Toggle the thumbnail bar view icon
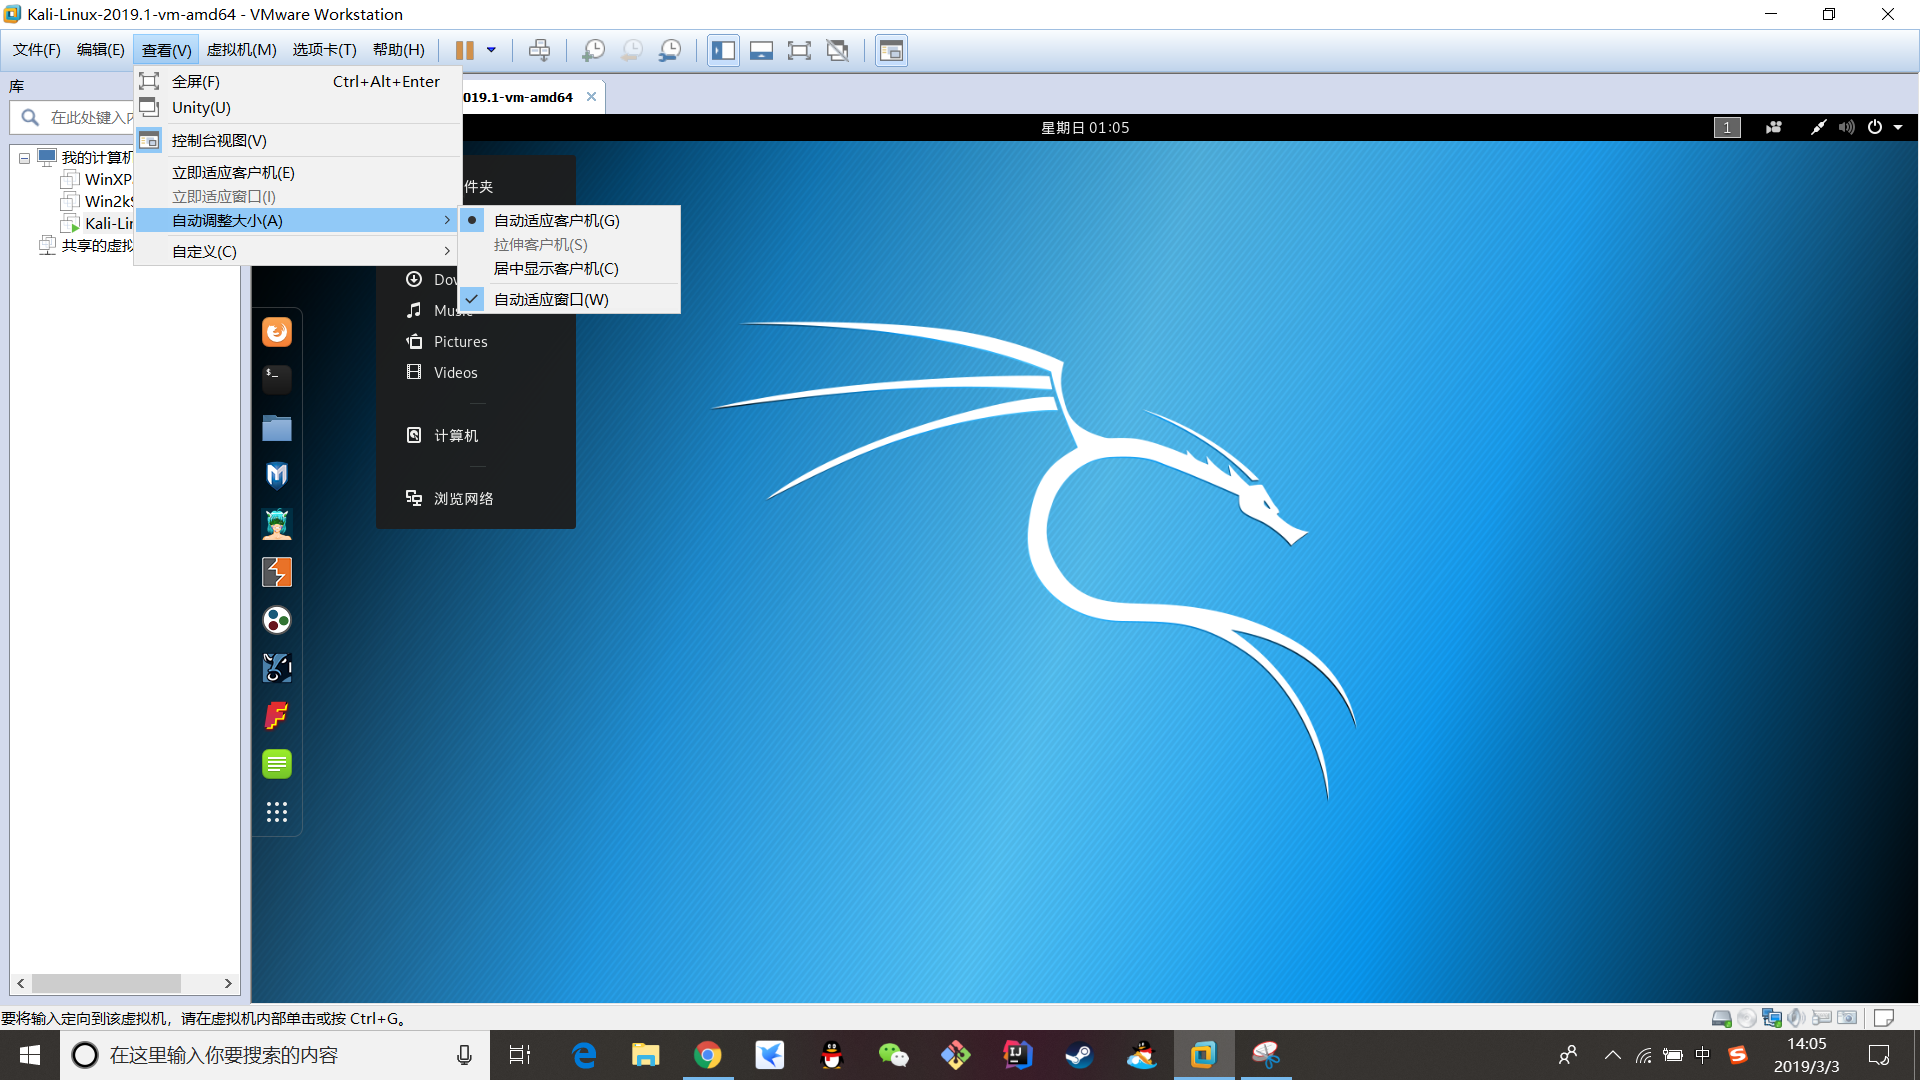Image resolution: width=1920 pixels, height=1080 pixels. (x=761, y=50)
